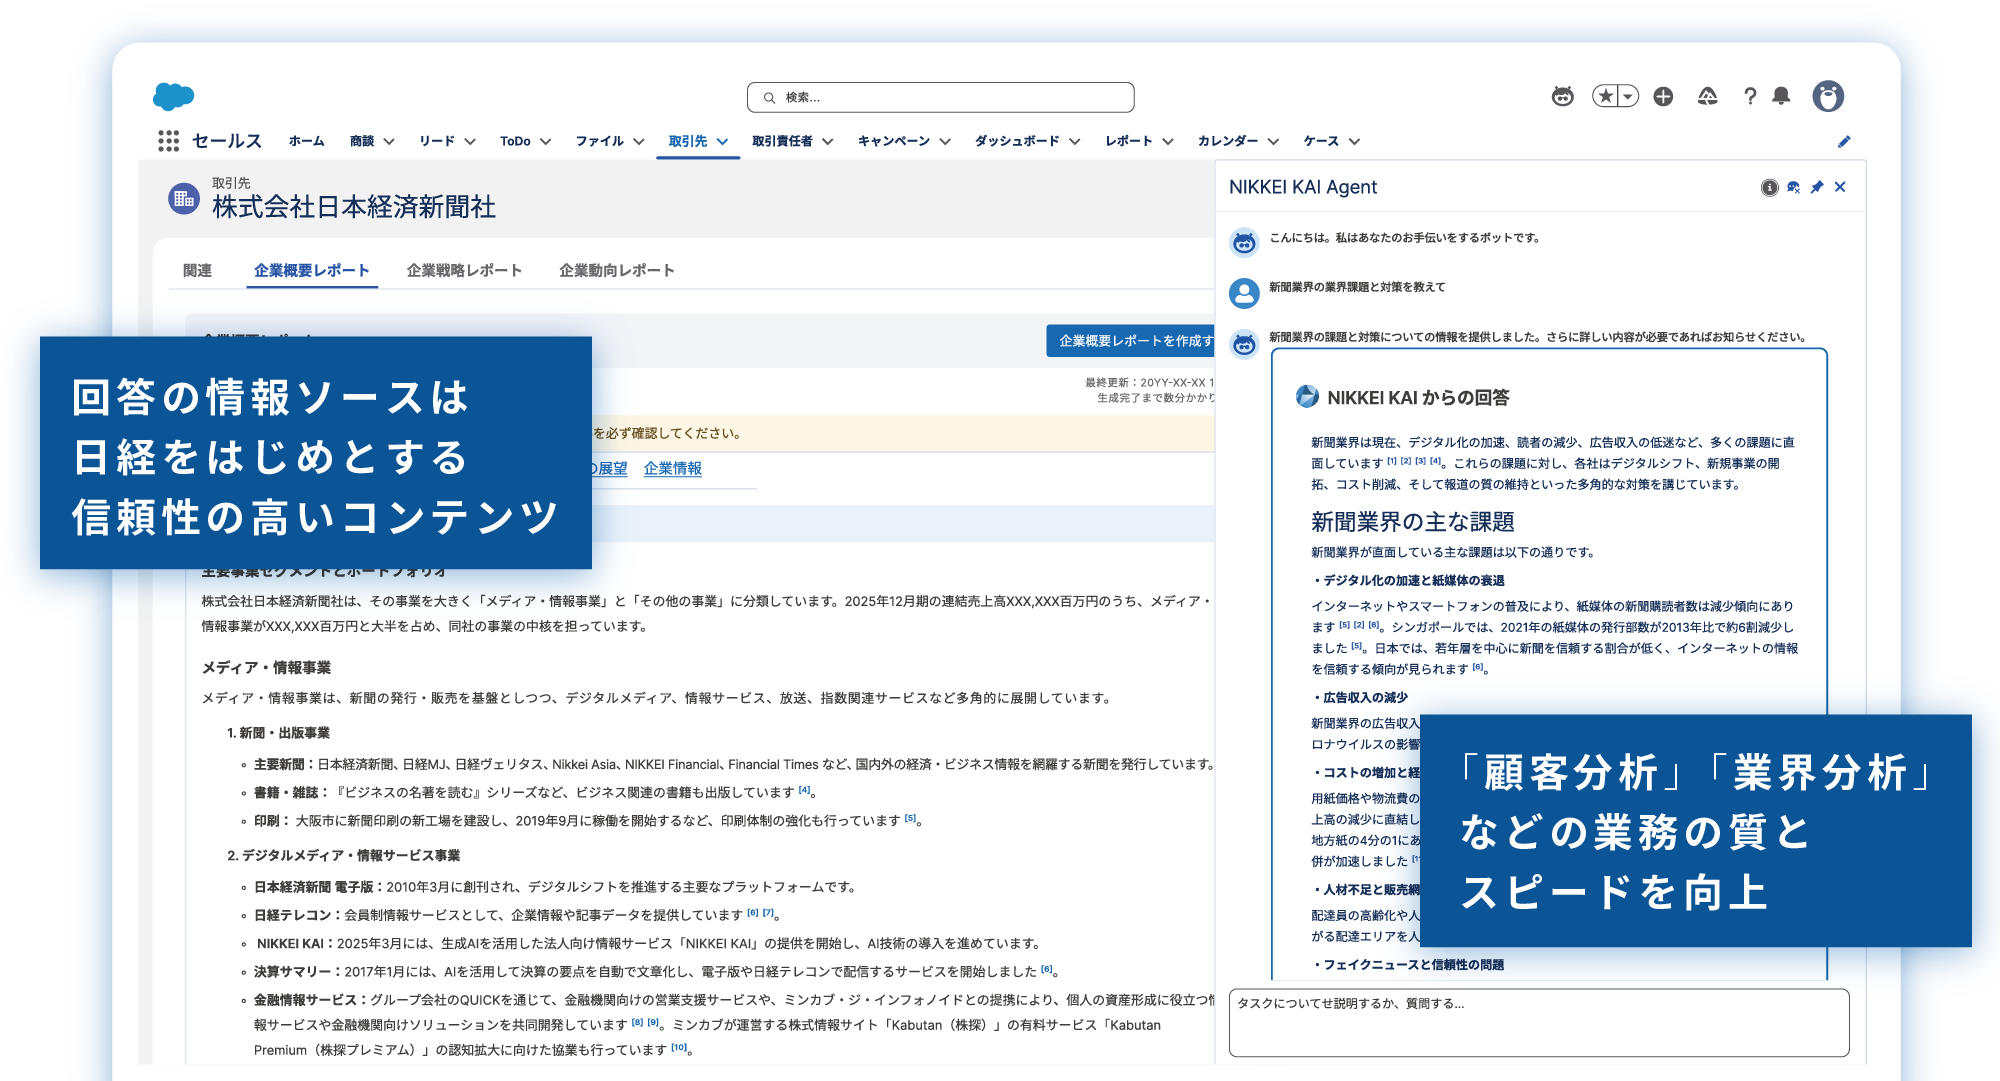
Task: Click the NIKKEI KAI answer logo icon
Action: tap(1307, 396)
